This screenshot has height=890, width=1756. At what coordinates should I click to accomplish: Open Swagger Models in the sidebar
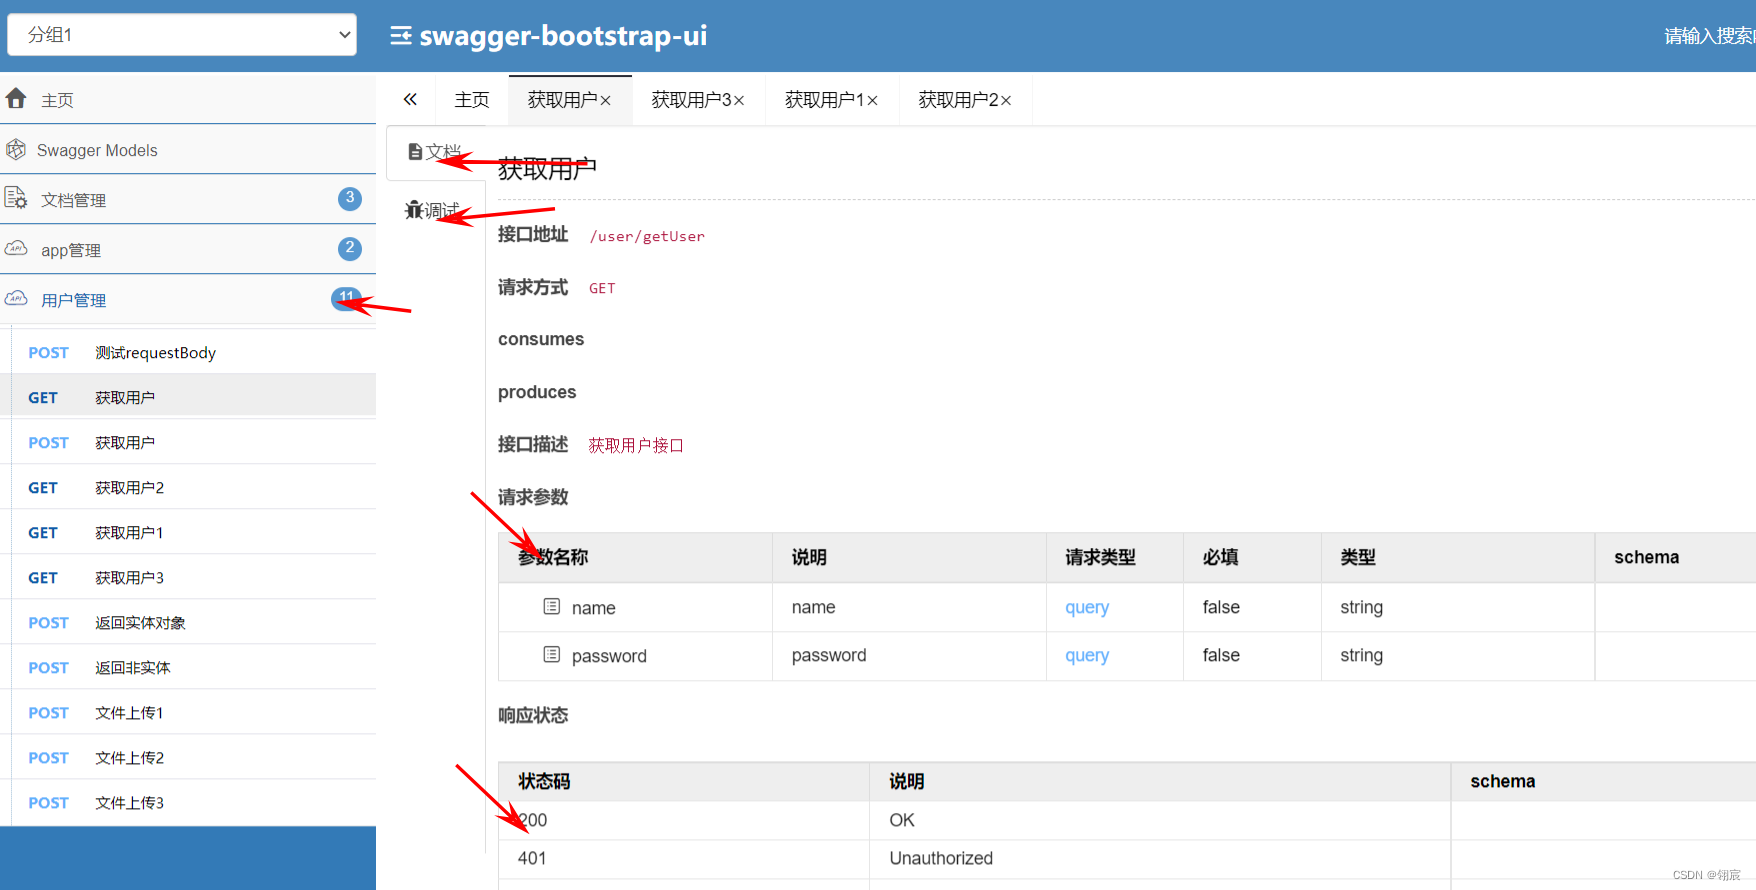pyautogui.click(x=188, y=150)
